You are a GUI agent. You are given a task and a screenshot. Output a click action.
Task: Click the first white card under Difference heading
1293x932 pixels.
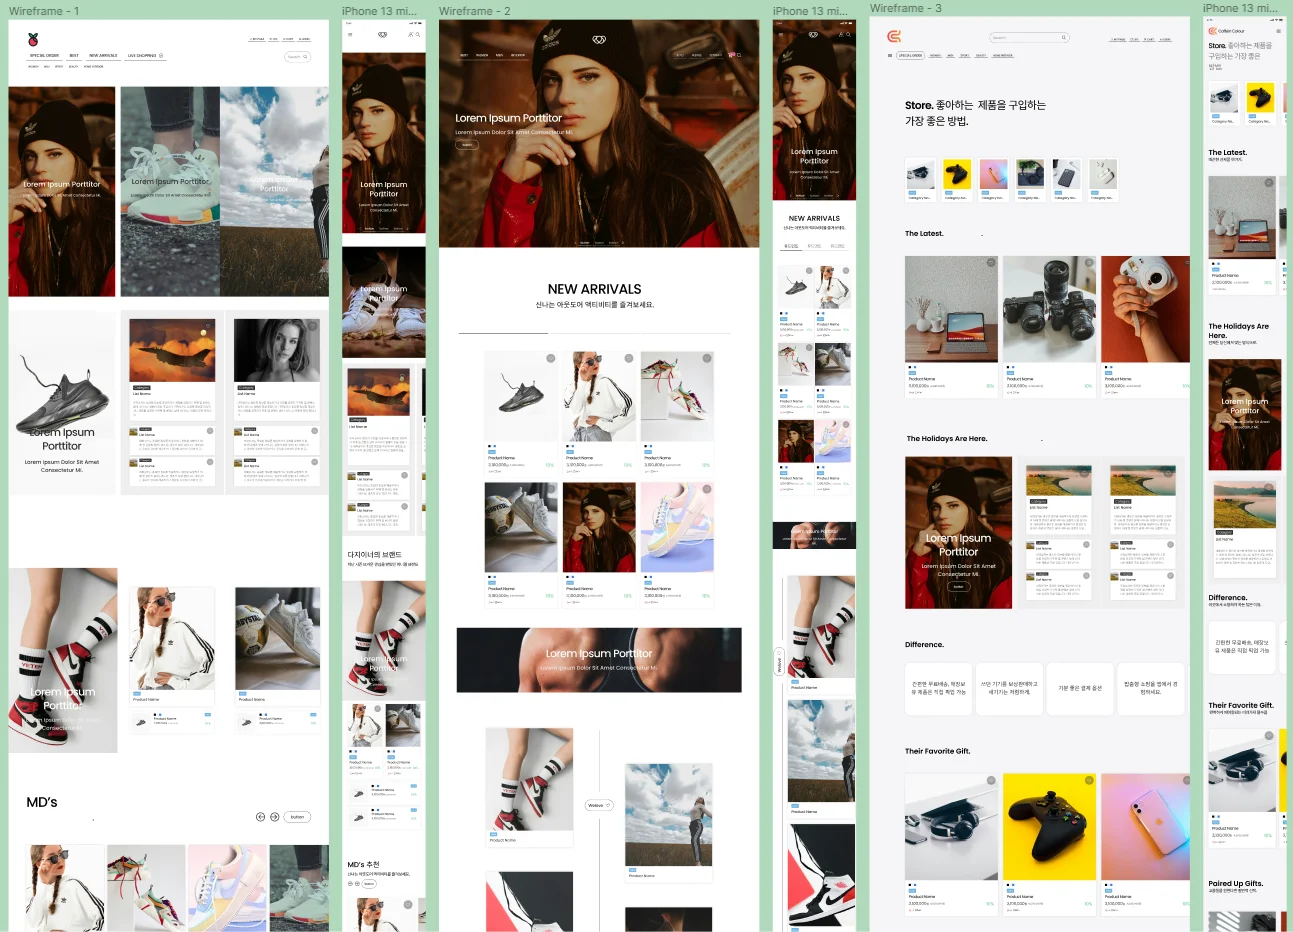point(938,689)
